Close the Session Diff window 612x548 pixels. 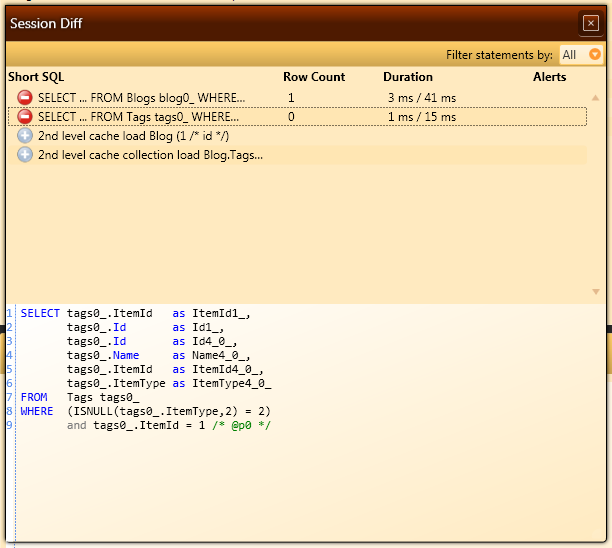[x=591, y=23]
